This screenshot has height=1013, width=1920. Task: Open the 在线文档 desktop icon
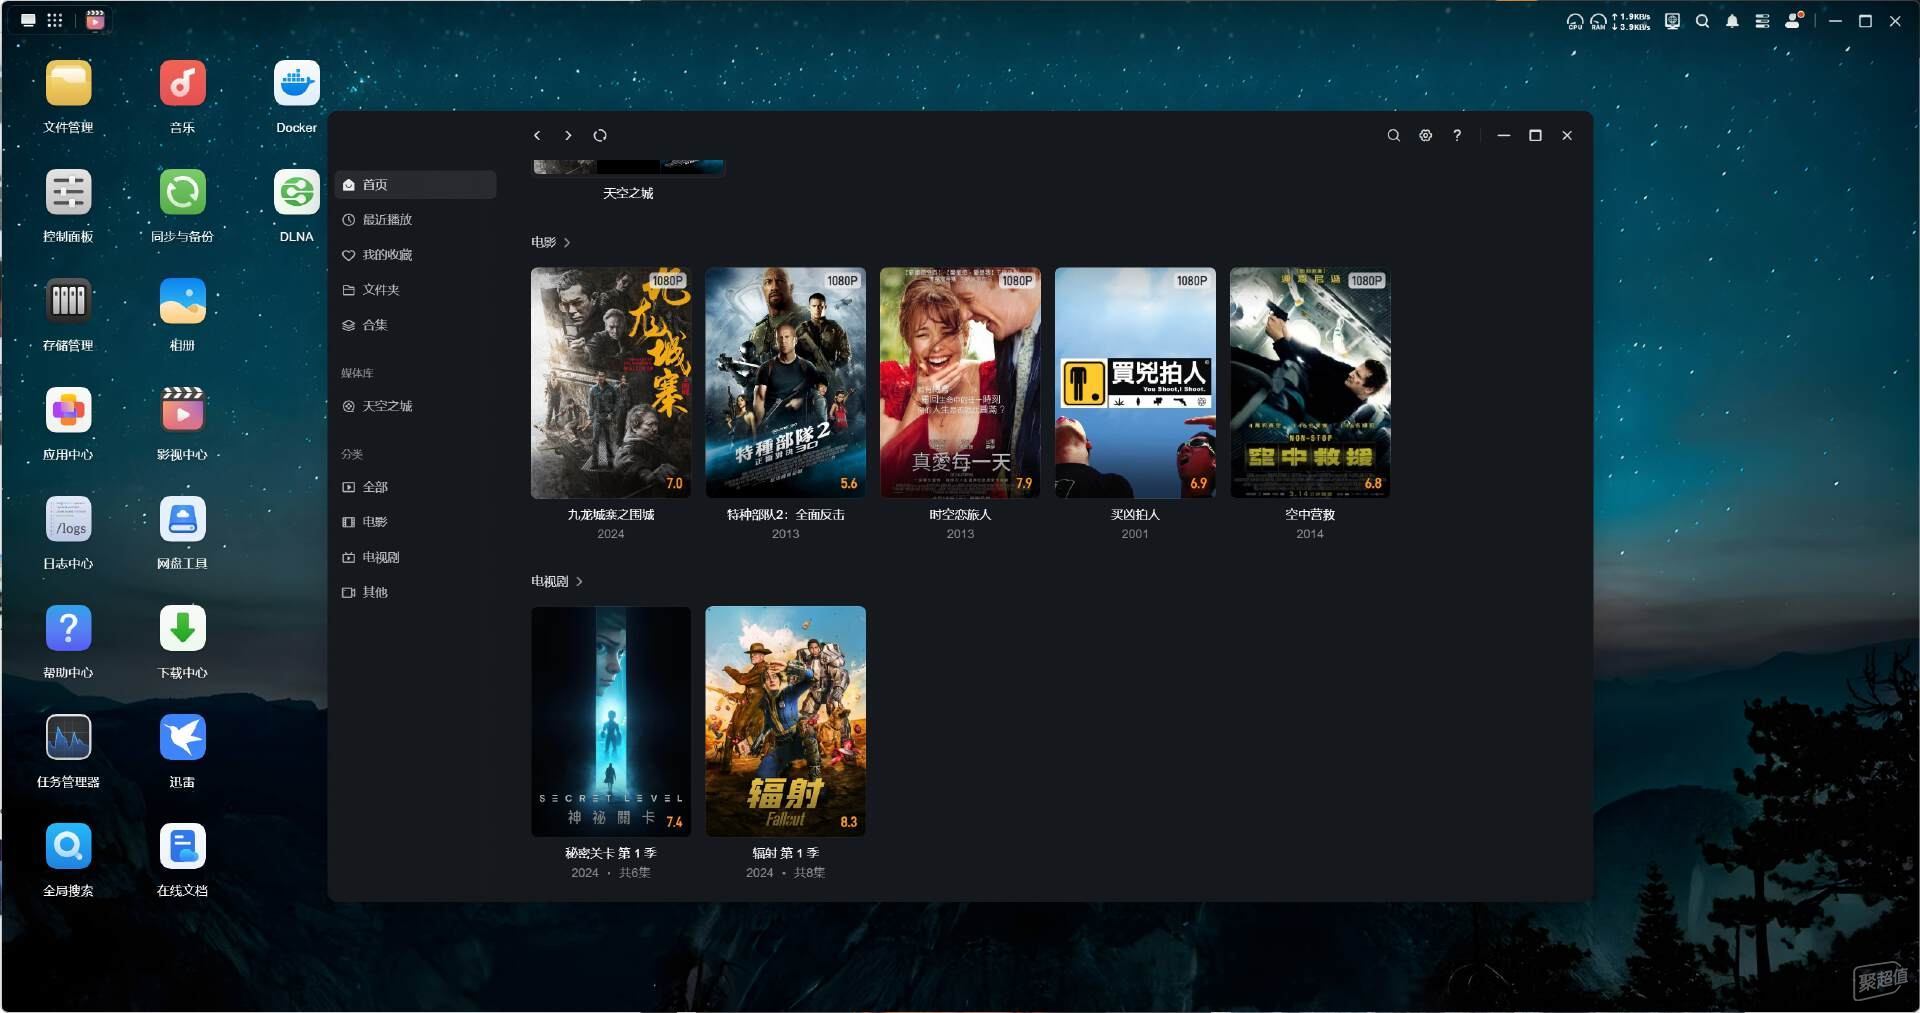(182, 847)
